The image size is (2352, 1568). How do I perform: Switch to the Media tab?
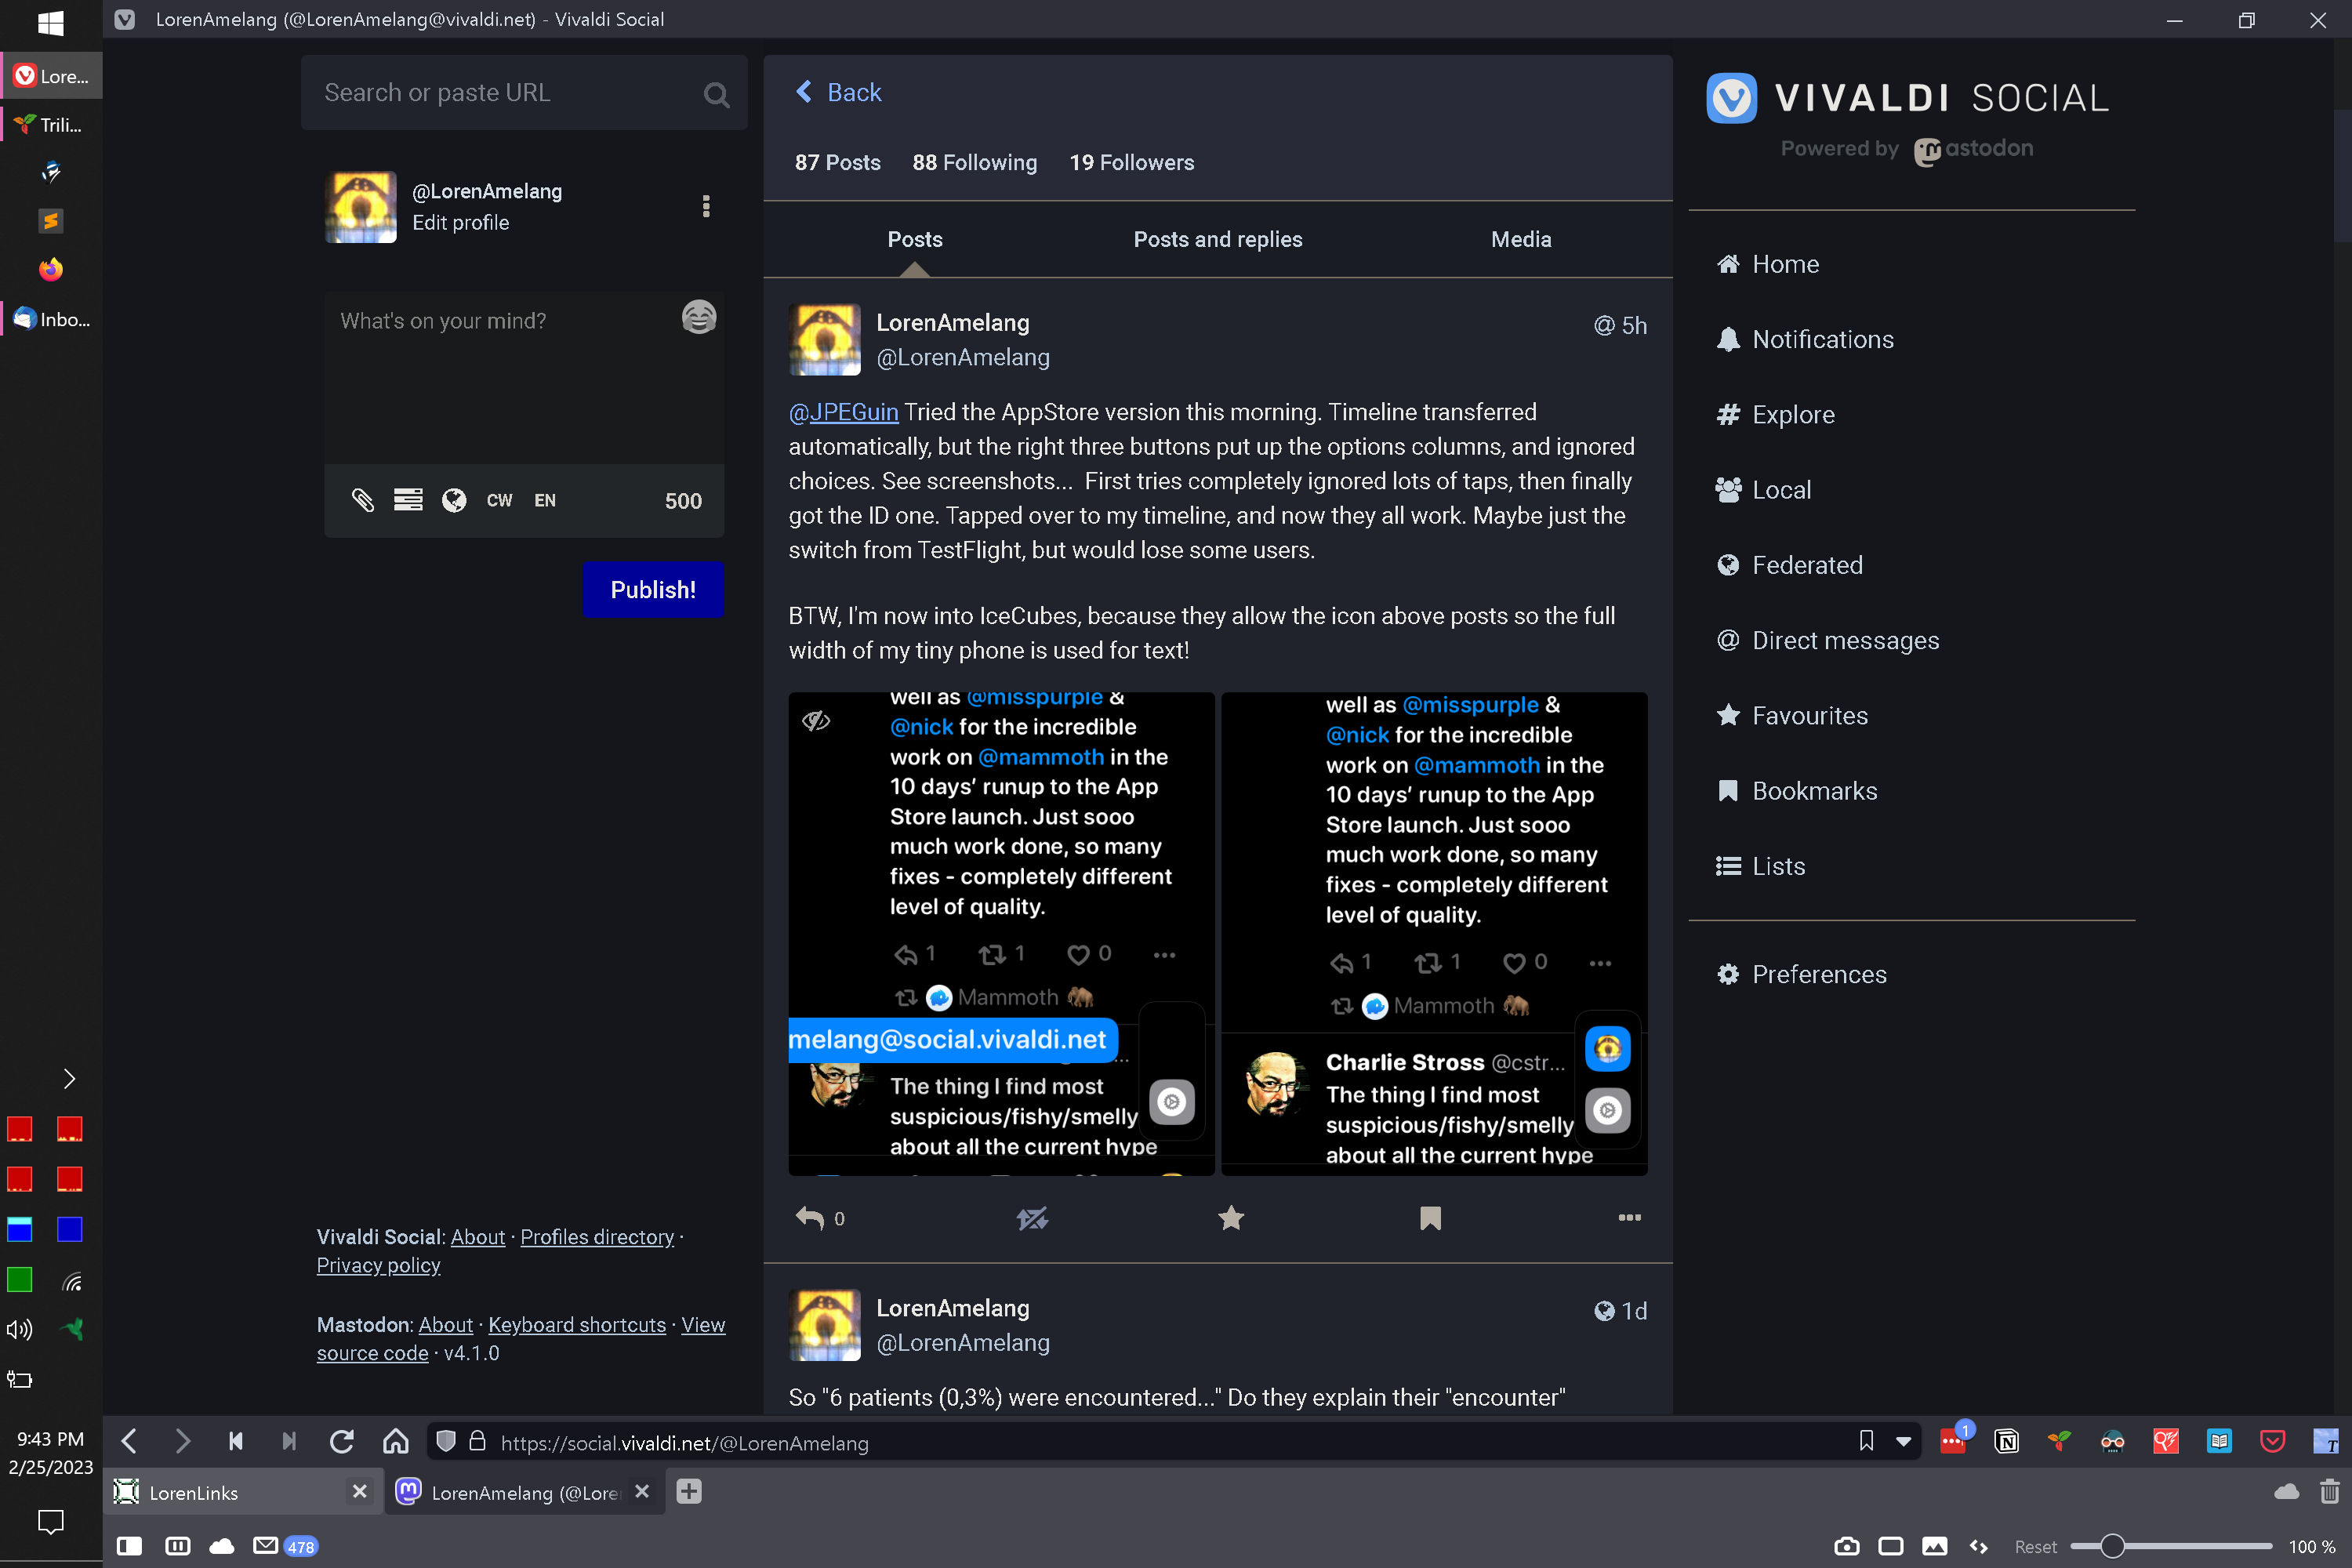click(1521, 239)
